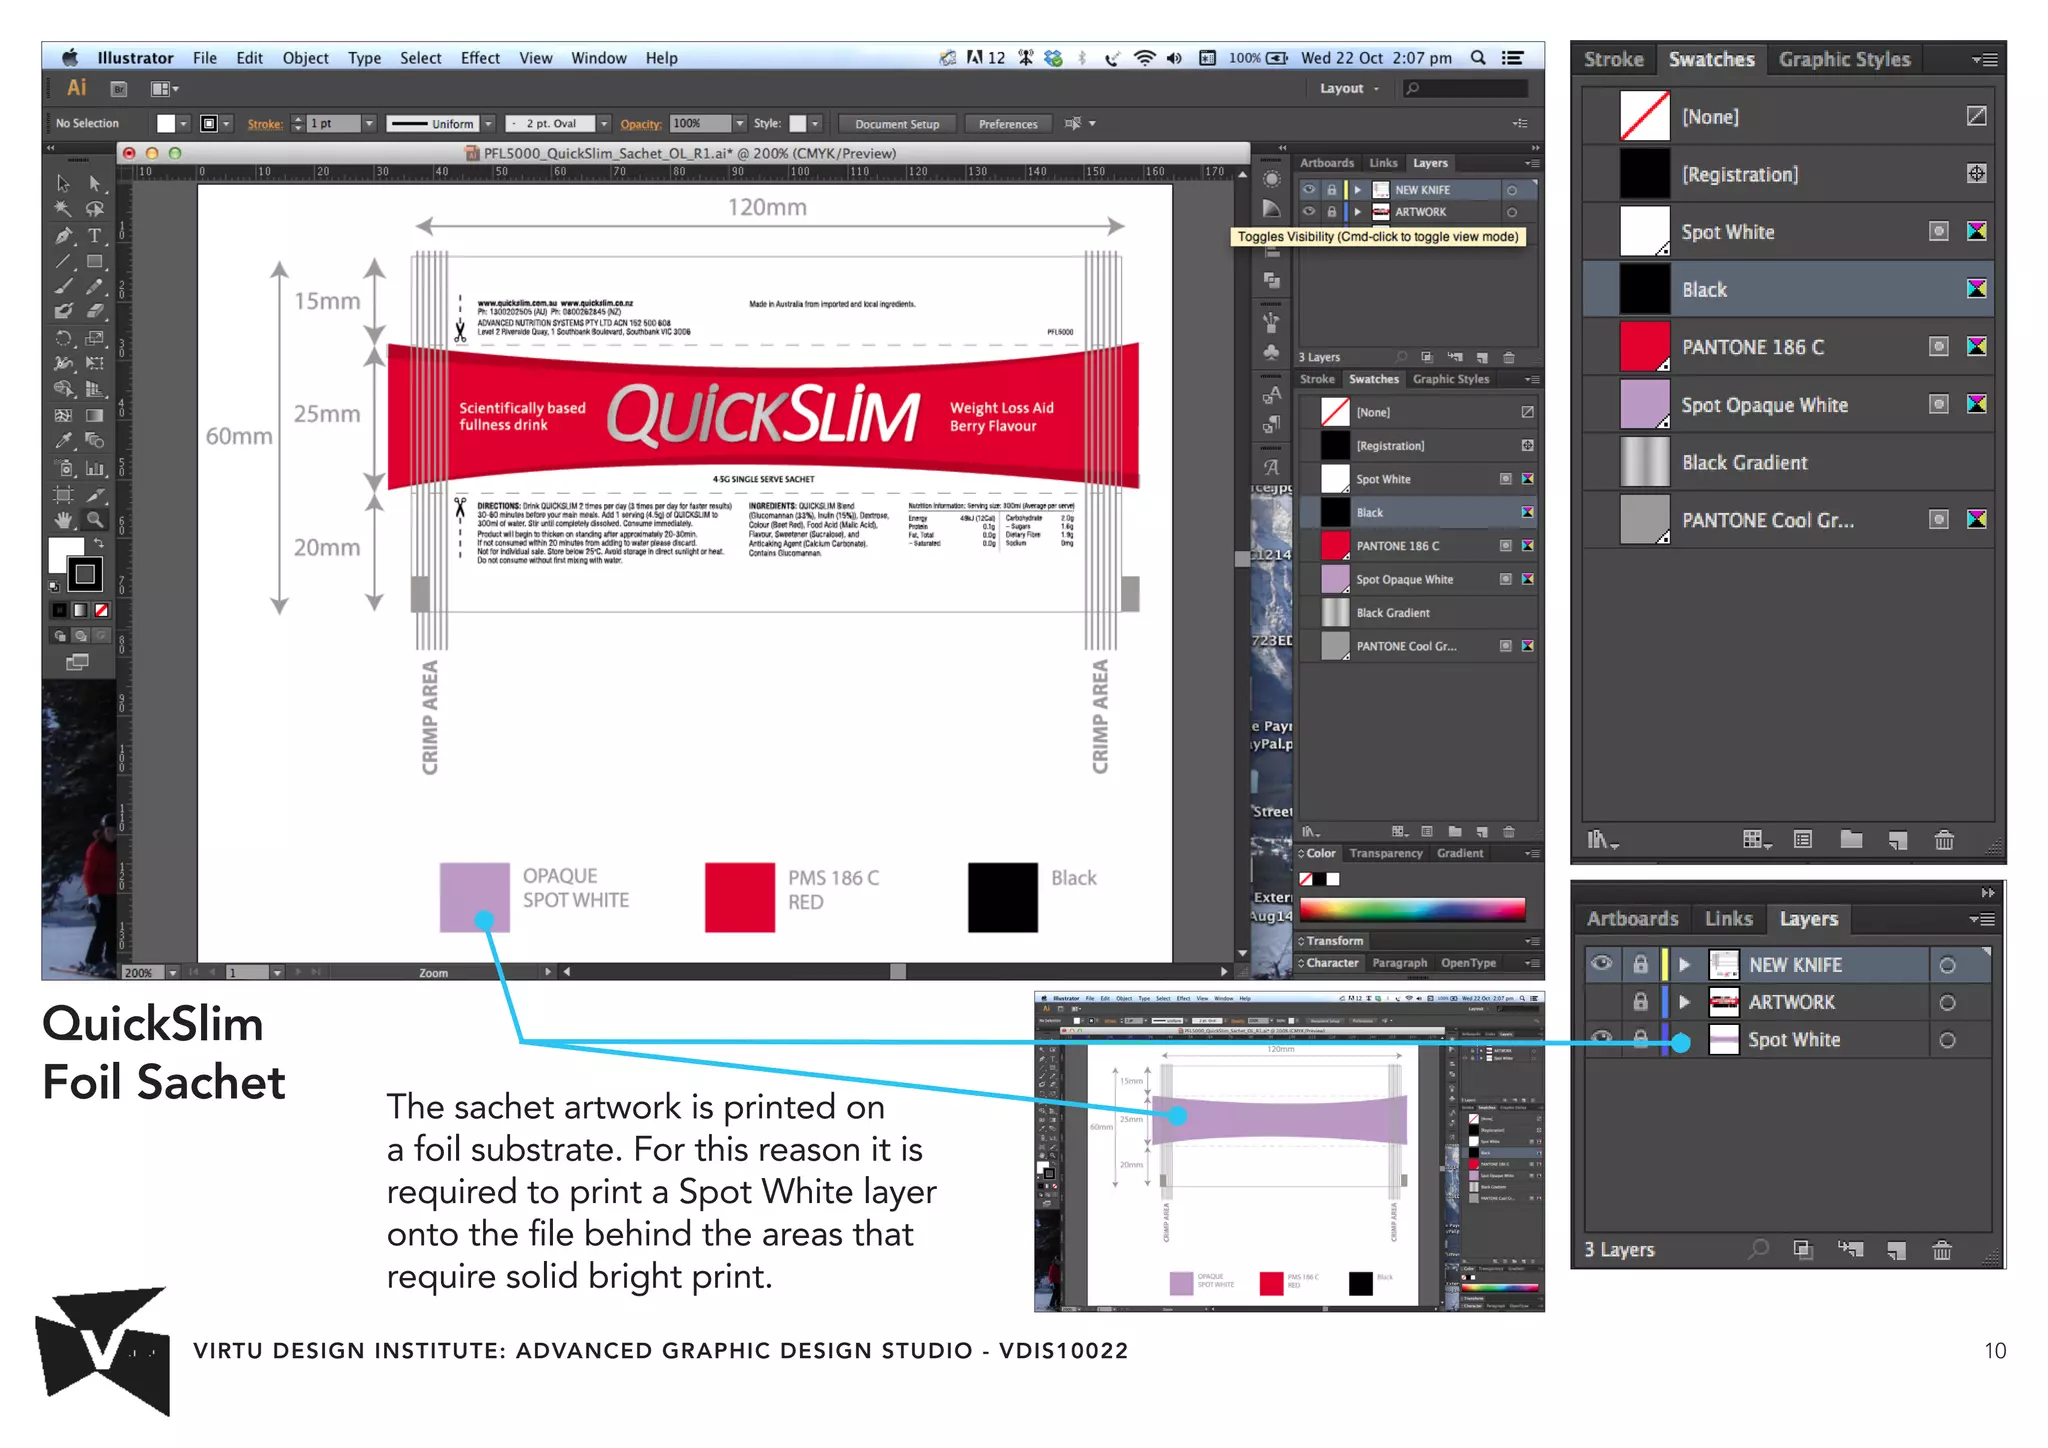The height and width of the screenshot is (1448, 2048).
Task: Toggle Spot White layer visibility eye in enlarged Layers panel
Action: pos(1602,1038)
